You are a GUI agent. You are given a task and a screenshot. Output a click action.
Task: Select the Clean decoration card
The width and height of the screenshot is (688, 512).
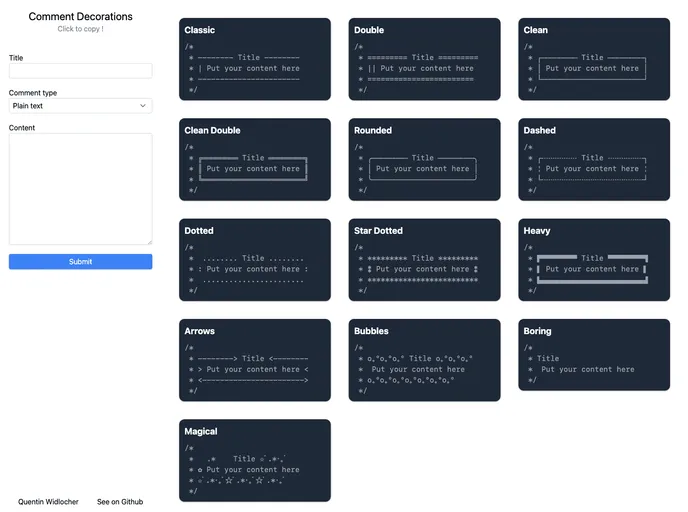[593, 60]
